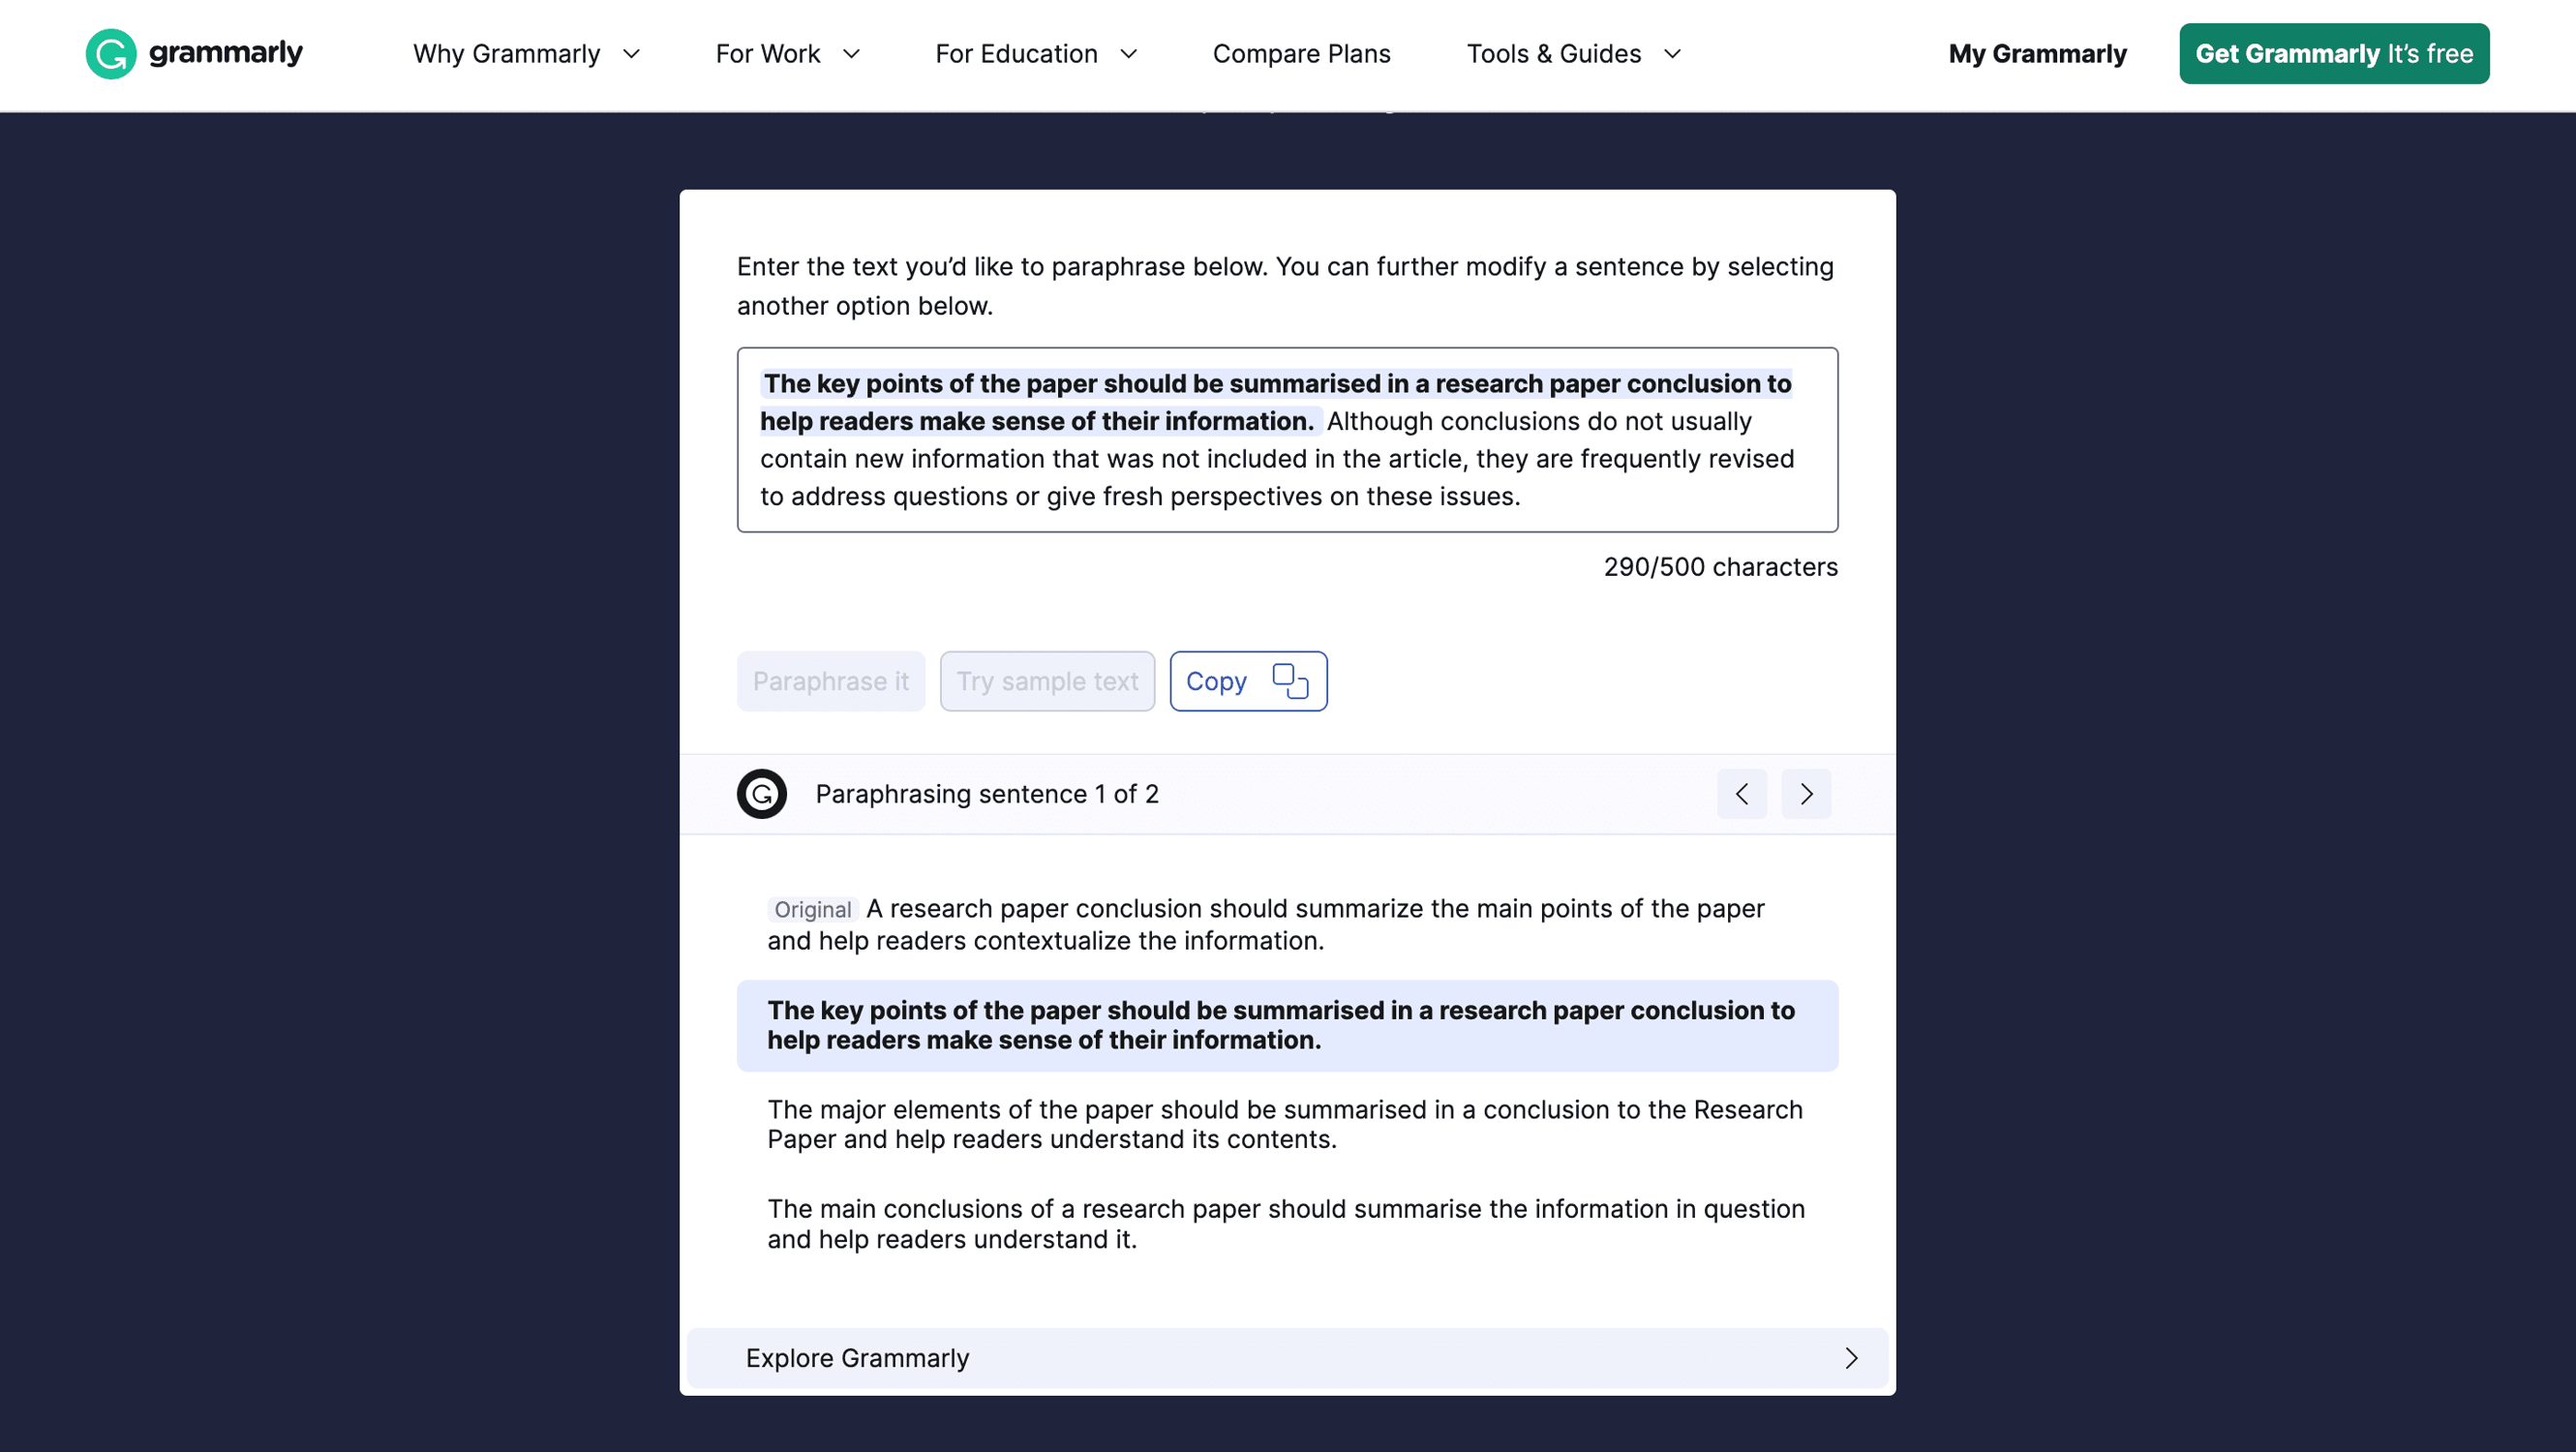The width and height of the screenshot is (2576, 1452).
Task: Click the Grammarly G avatar near 'Paraphrasing sentence 1 of 2'
Action: [761, 793]
